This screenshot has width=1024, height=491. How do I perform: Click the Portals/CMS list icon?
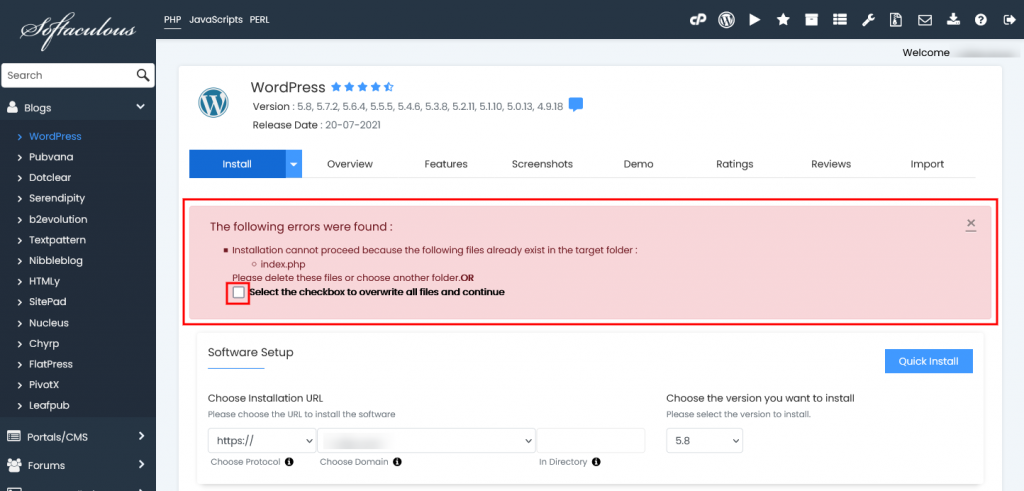pos(13,437)
